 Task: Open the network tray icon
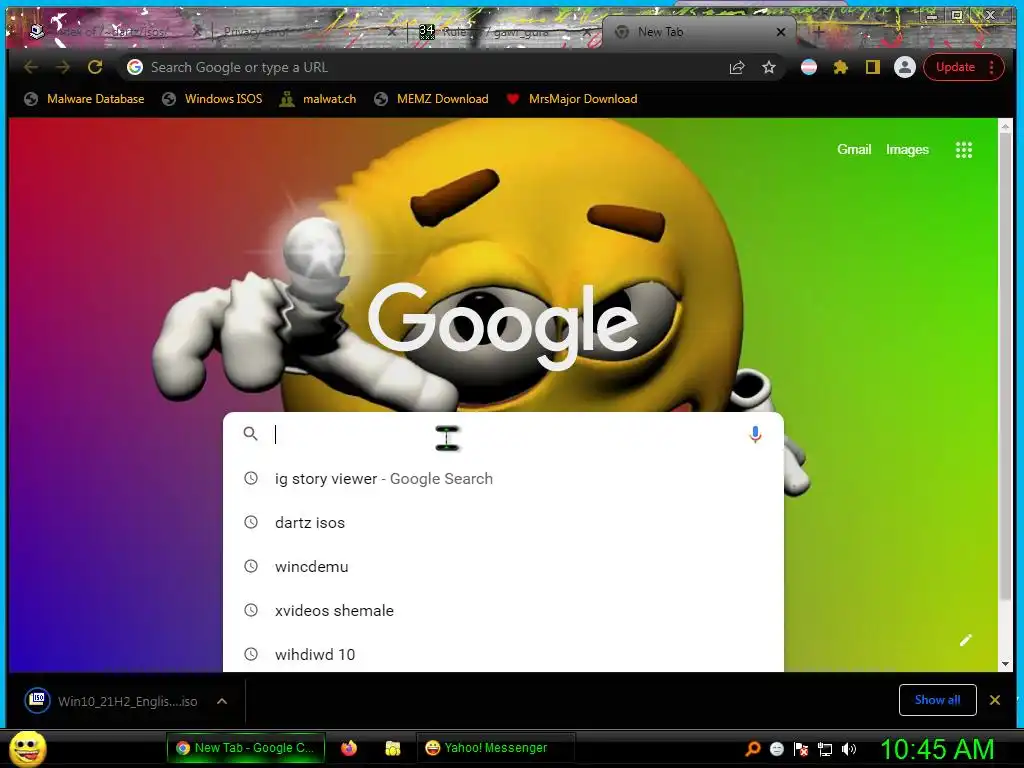tap(825, 749)
